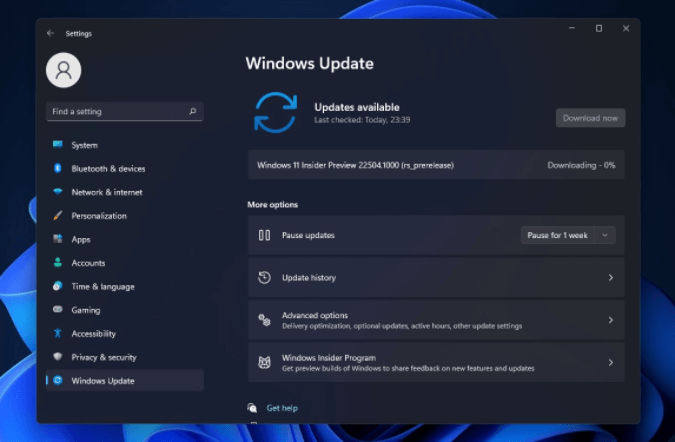Click the Windows Update sidebar icon
Viewport: 675px width, 442px height.
pos(58,380)
